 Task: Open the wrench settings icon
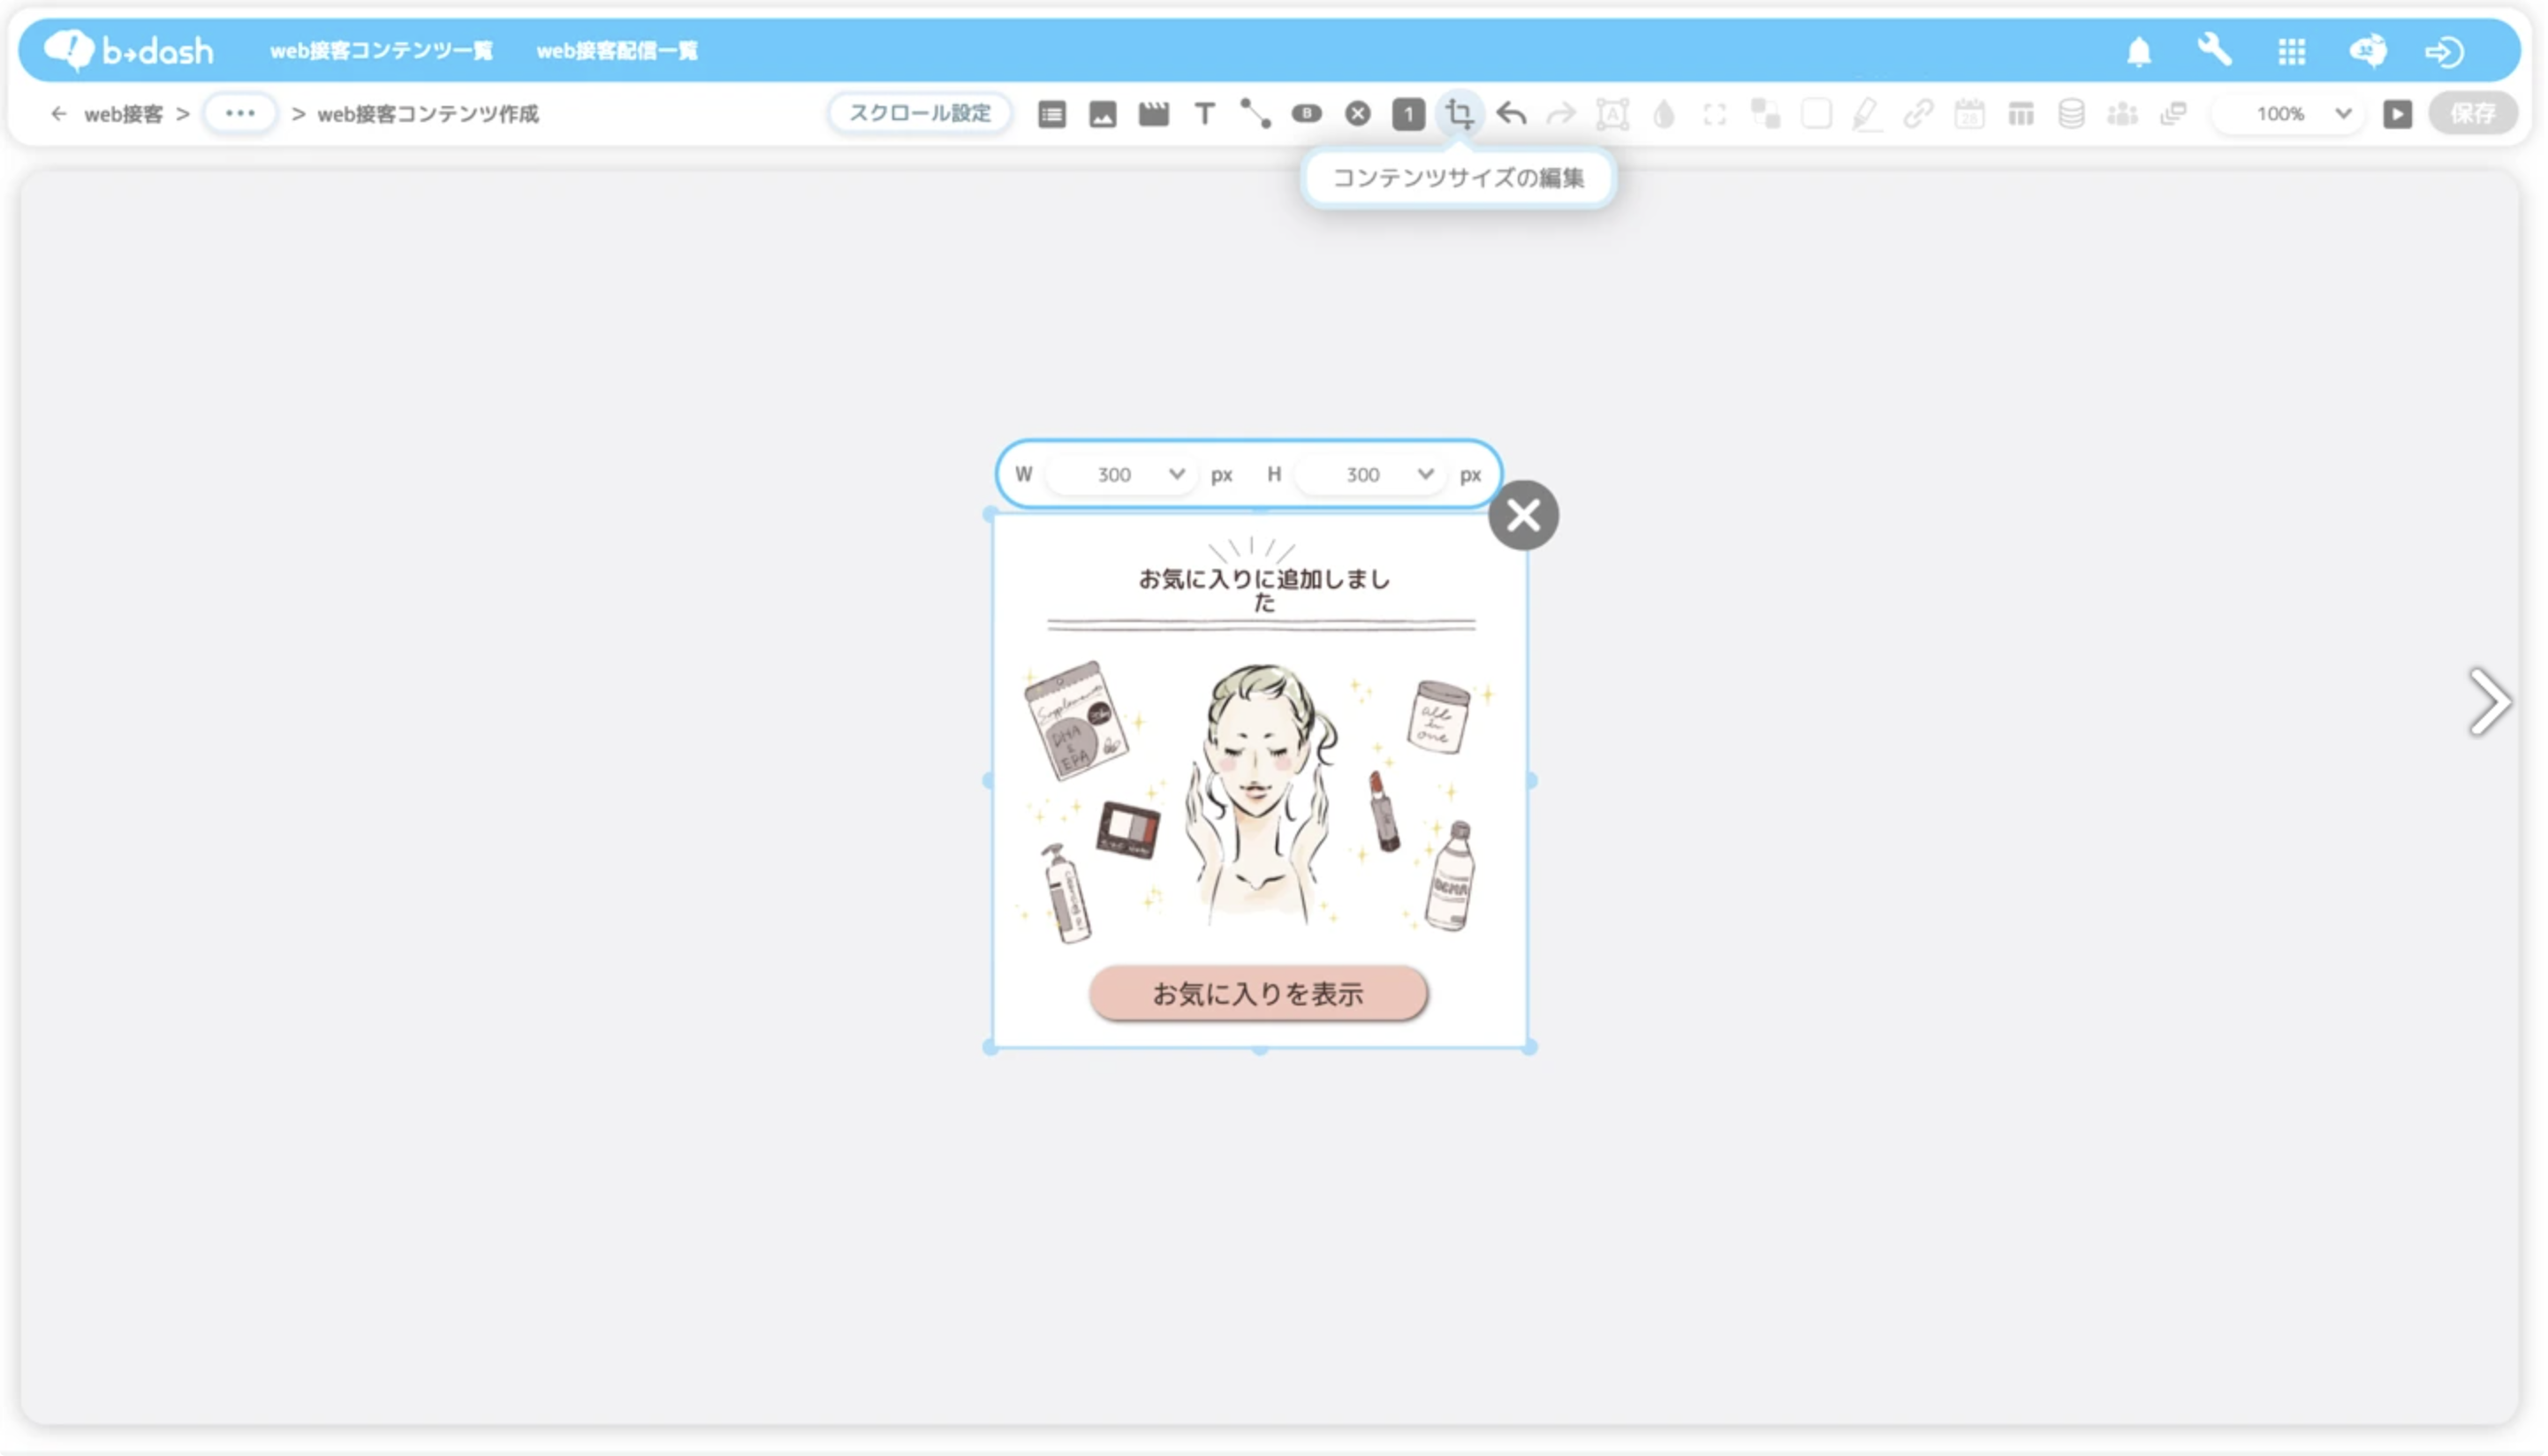(x=2215, y=50)
